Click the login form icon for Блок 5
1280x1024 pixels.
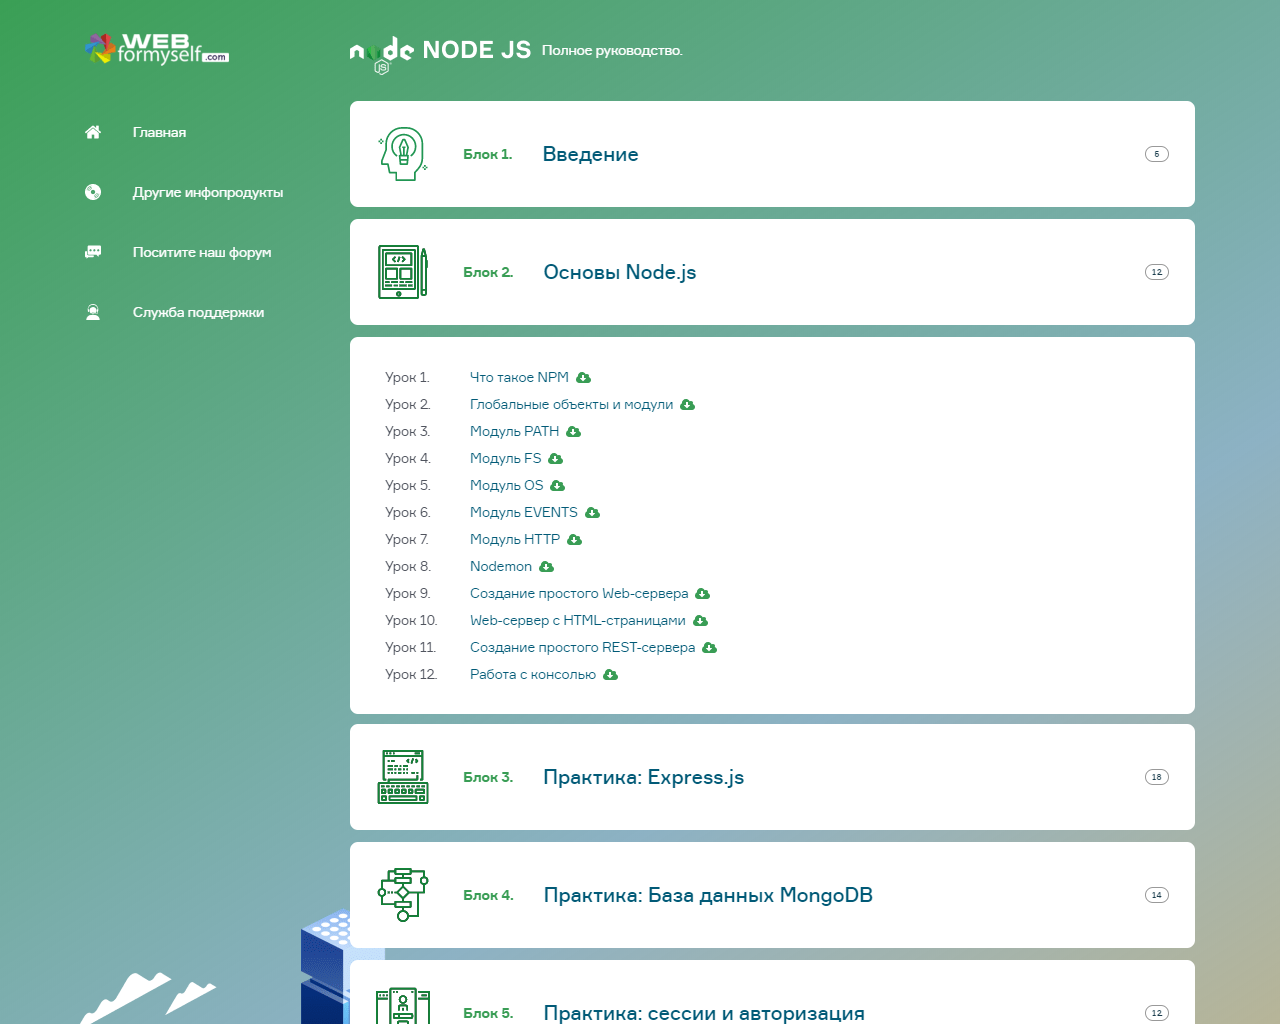403,1006
